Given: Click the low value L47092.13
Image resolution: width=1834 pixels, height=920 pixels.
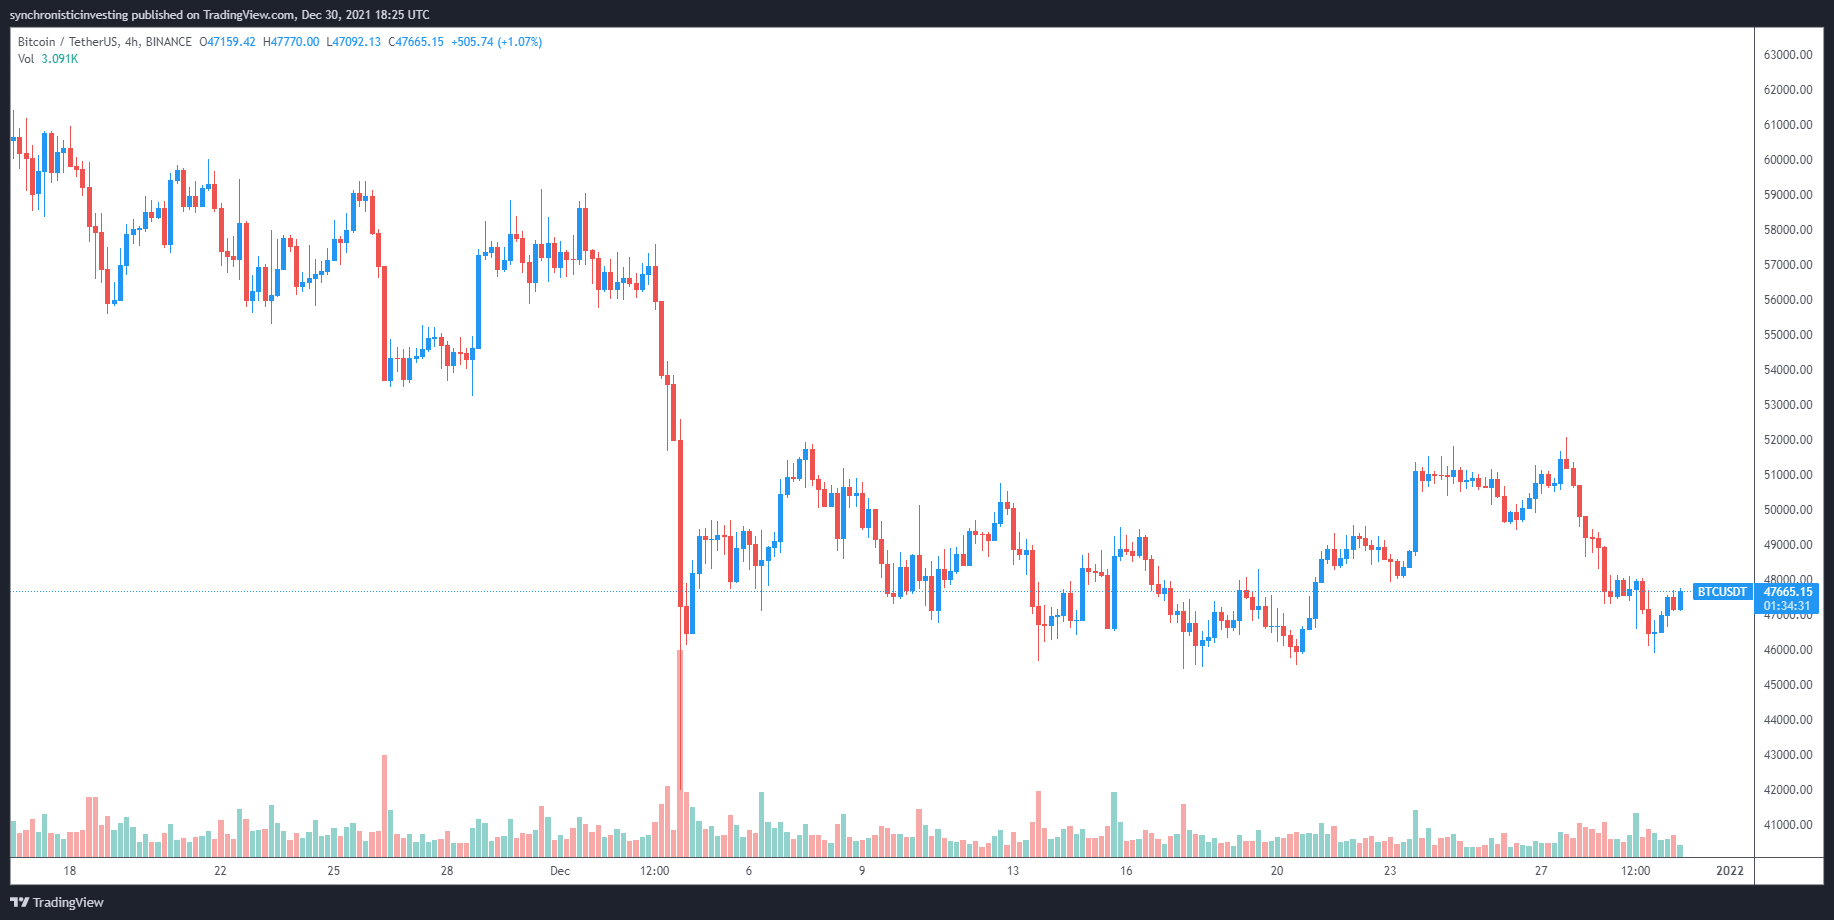Looking at the screenshot, I should point(353,42).
